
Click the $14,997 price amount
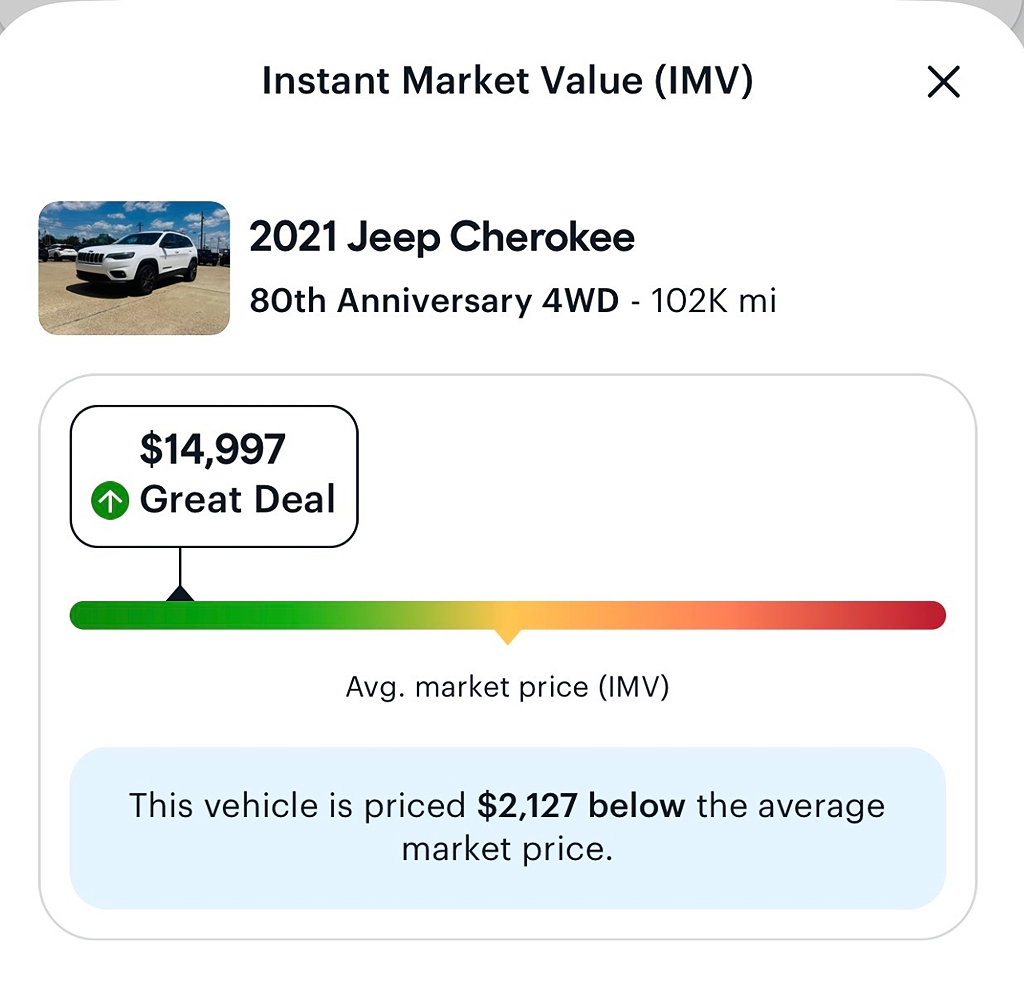point(212,449)
